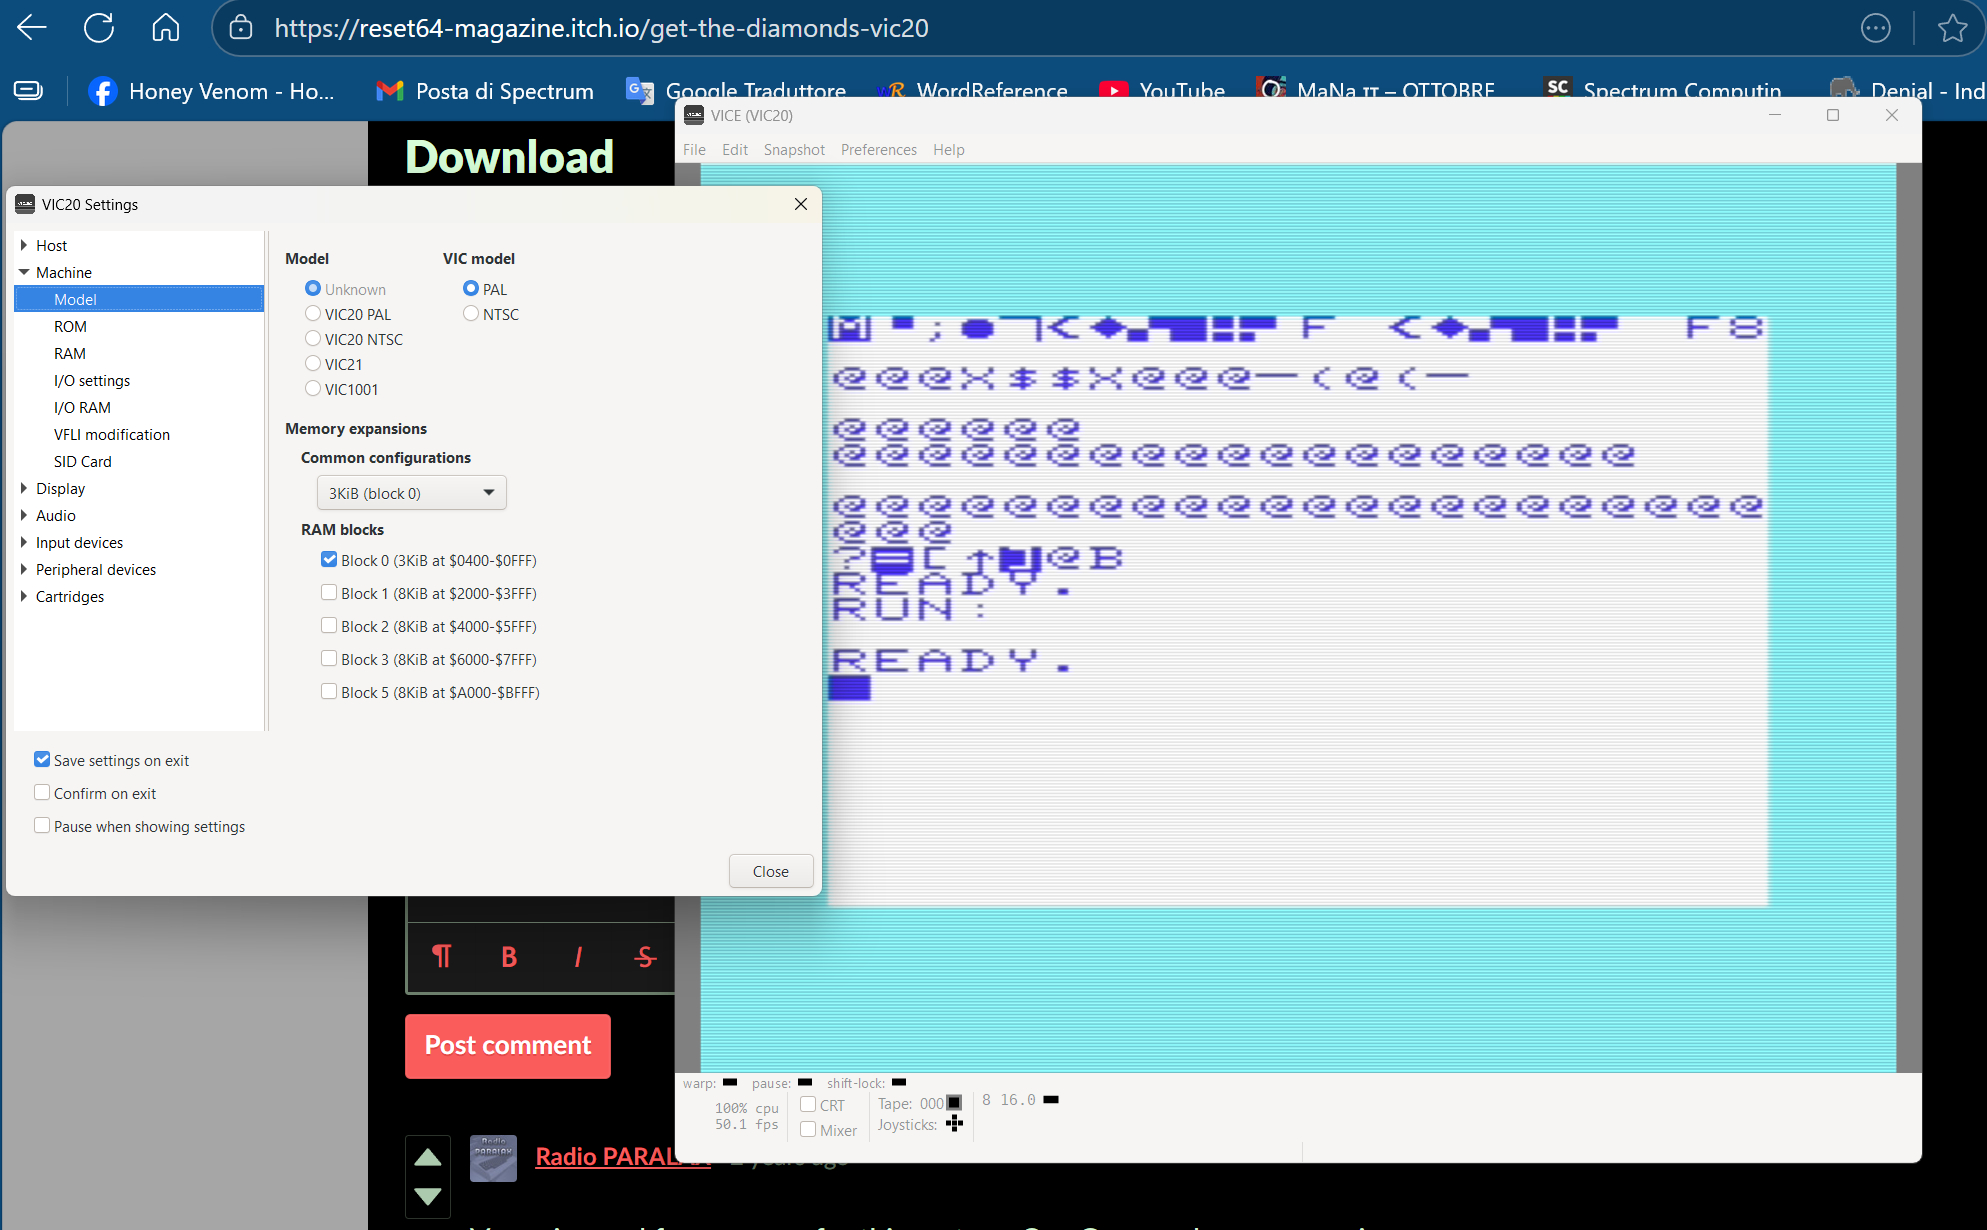Select the VIC20 NTSC model radio
This screenshot has width=1987, height=1230.
[313, 339]
